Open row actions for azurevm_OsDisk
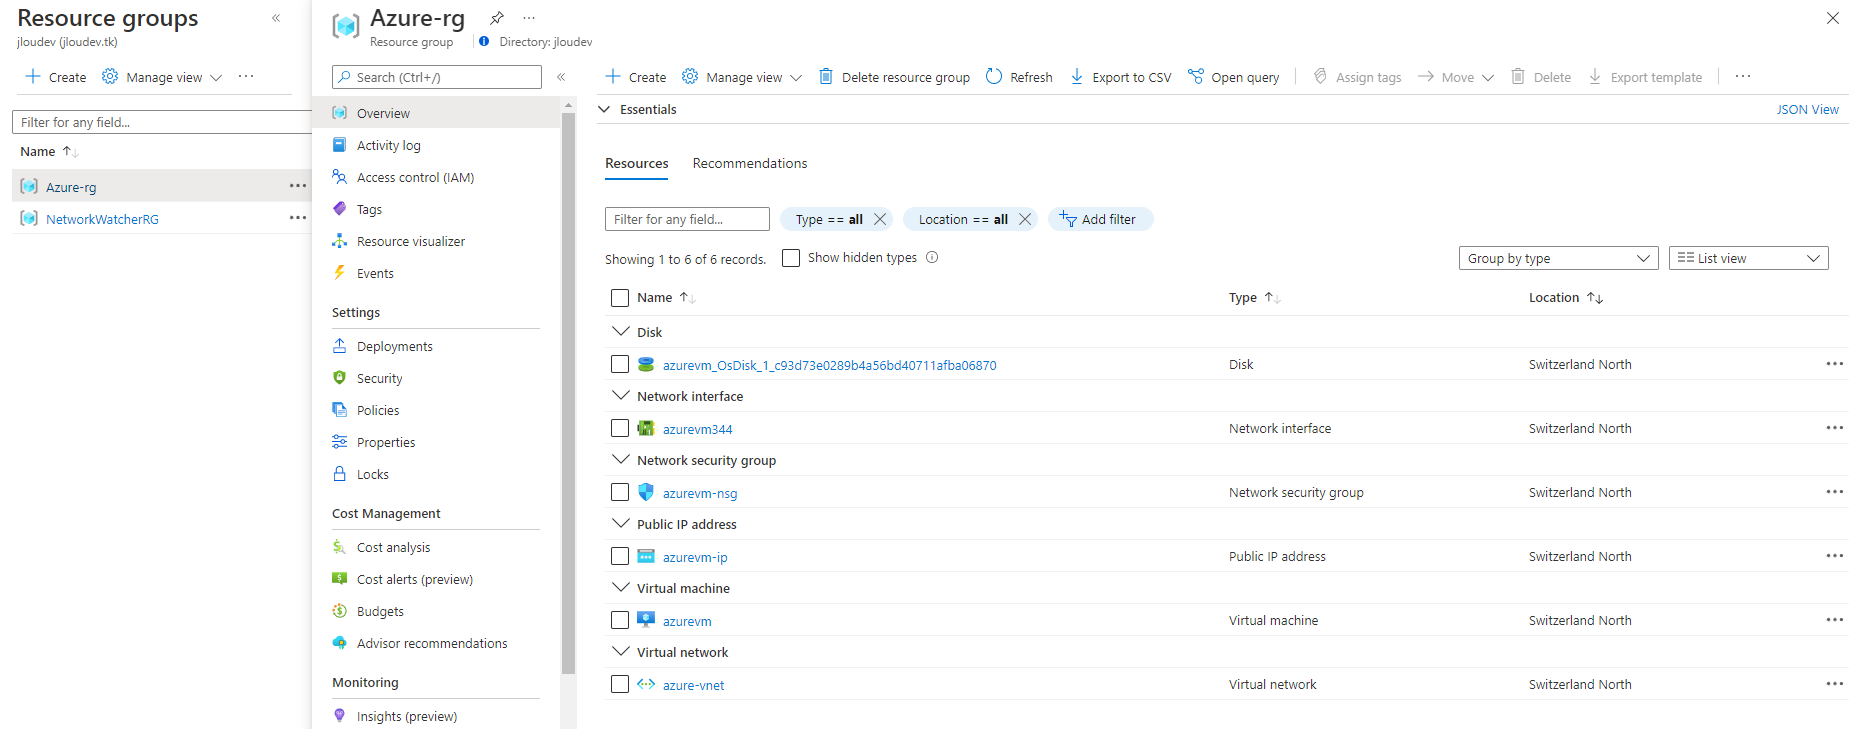Screen dimensions: 1859x729 pos(1834,364)
